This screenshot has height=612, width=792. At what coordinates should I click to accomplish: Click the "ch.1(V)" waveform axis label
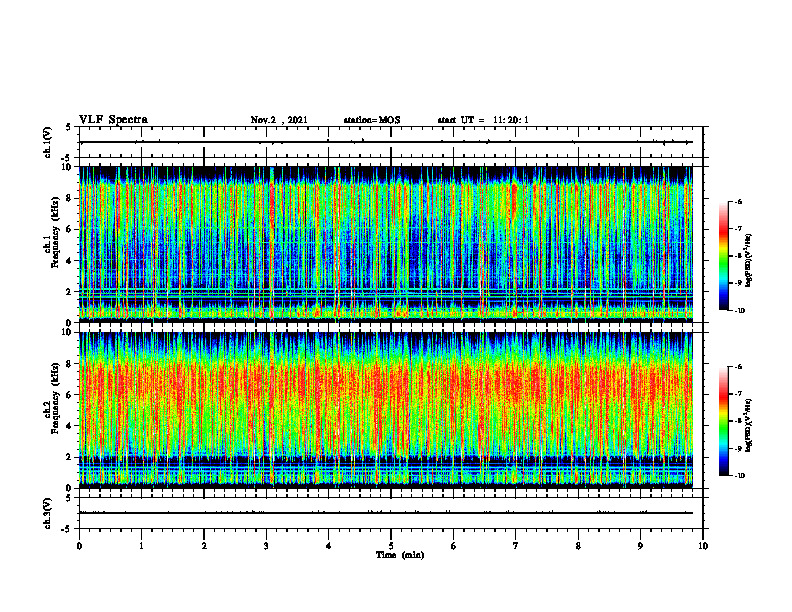[48, 142]
